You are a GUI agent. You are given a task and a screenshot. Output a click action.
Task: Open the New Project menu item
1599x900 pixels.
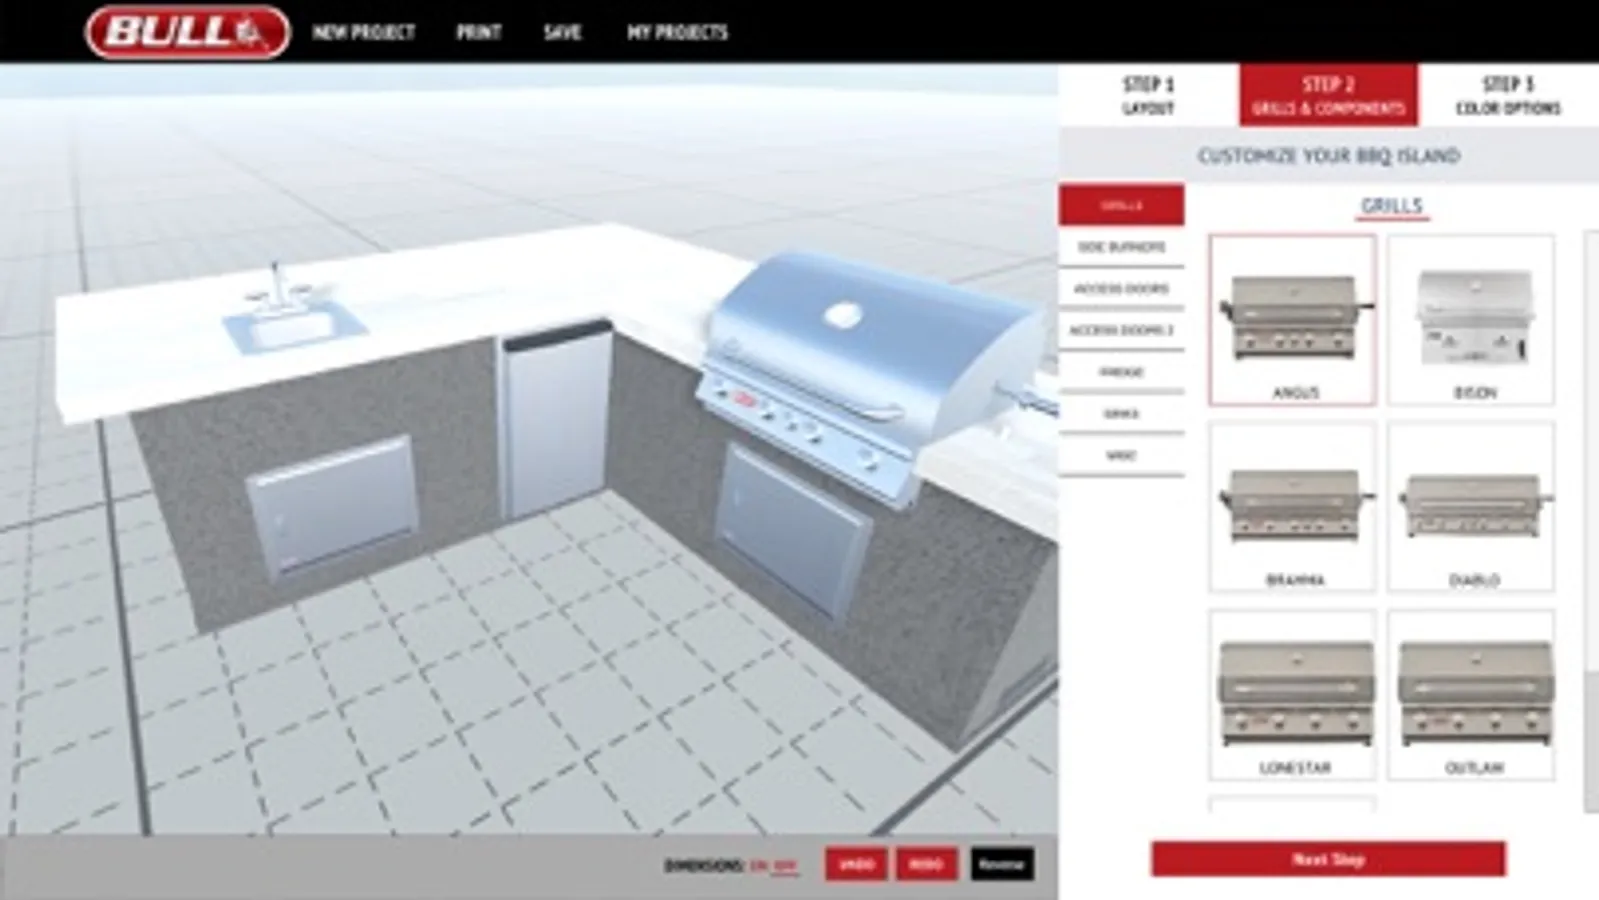[363, 32]
